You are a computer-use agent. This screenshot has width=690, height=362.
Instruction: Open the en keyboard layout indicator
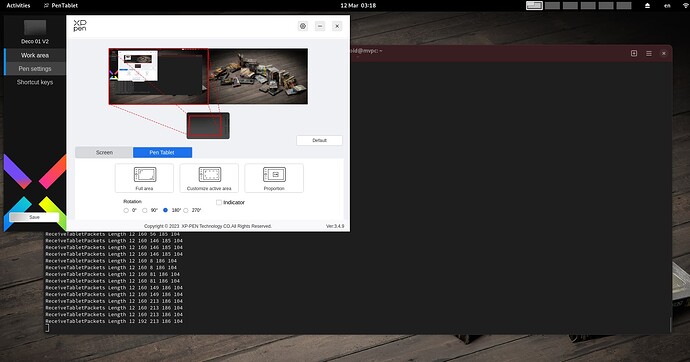[667, 5]
